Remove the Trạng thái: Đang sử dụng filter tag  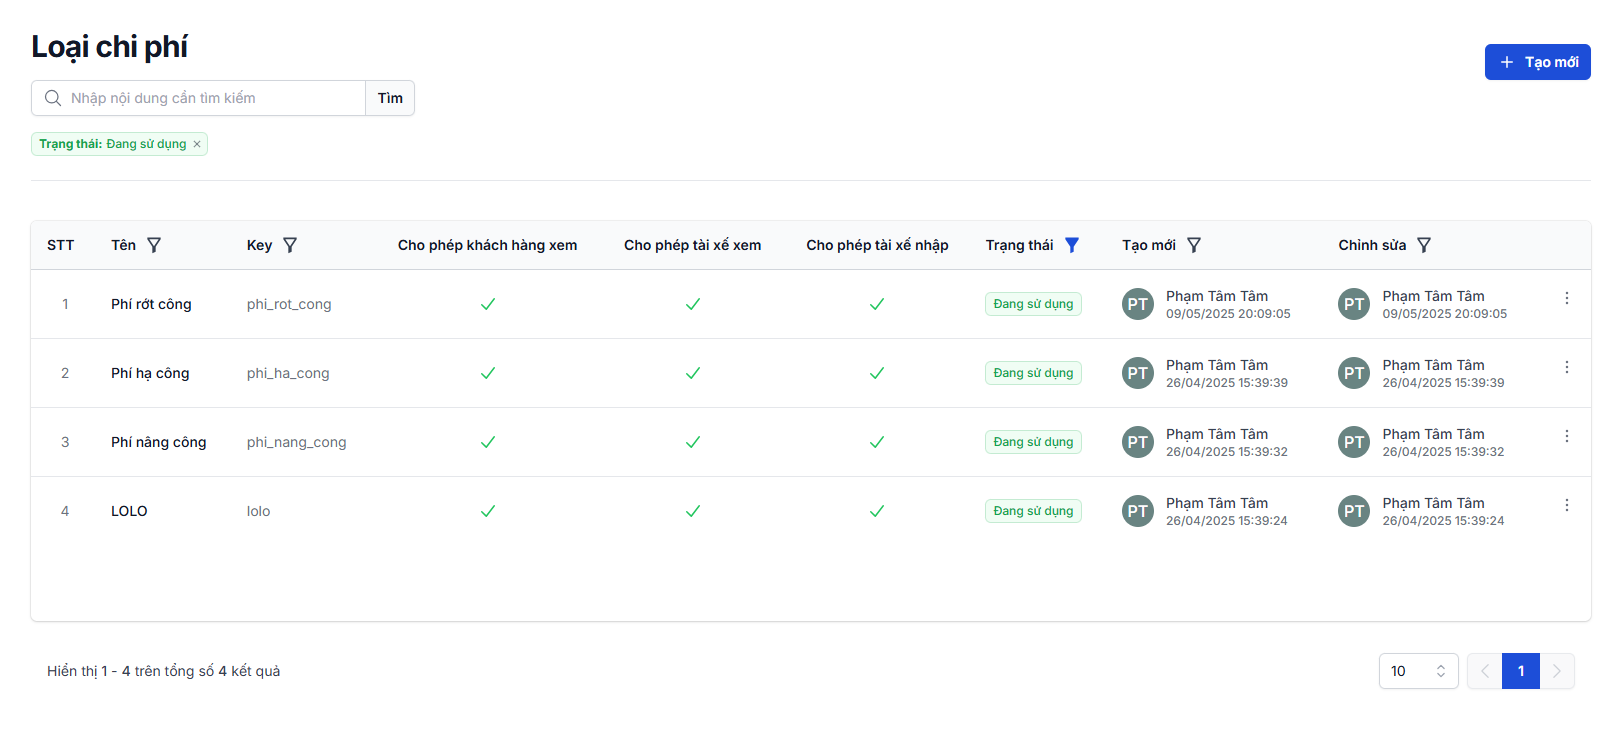[x=197, y=144]
